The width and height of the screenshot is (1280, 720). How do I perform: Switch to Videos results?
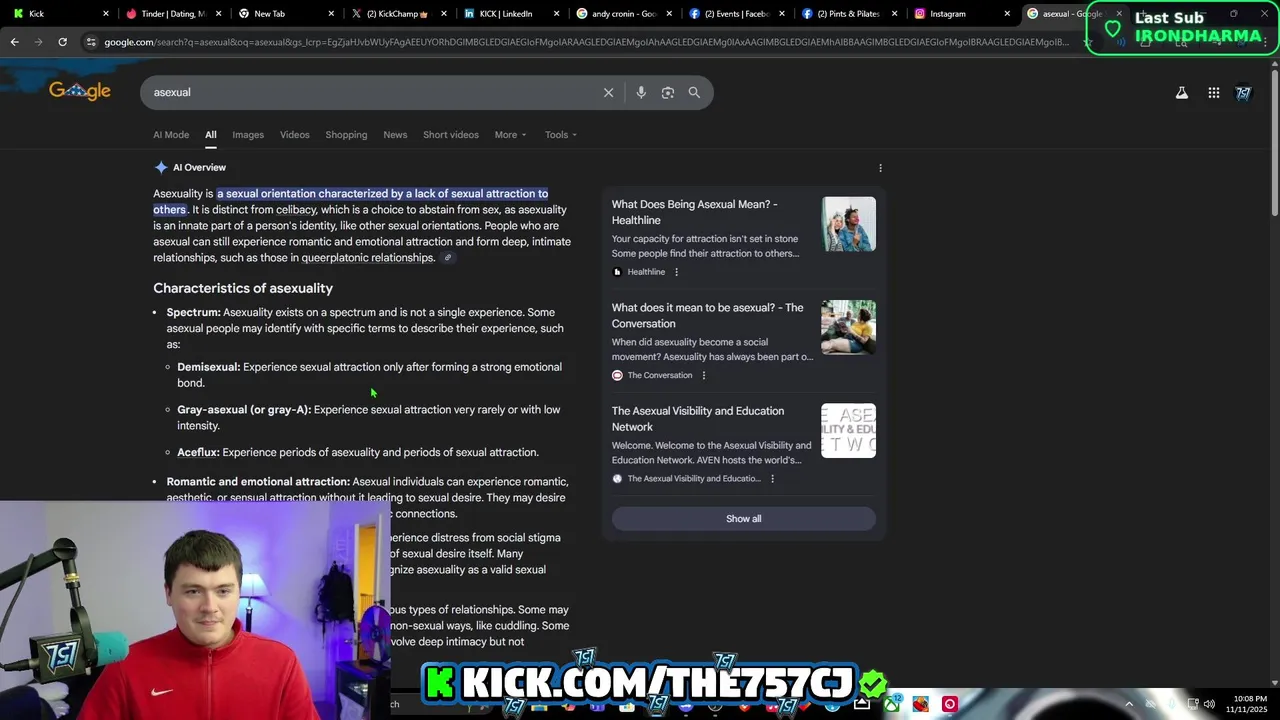click(x=295, y=135)
